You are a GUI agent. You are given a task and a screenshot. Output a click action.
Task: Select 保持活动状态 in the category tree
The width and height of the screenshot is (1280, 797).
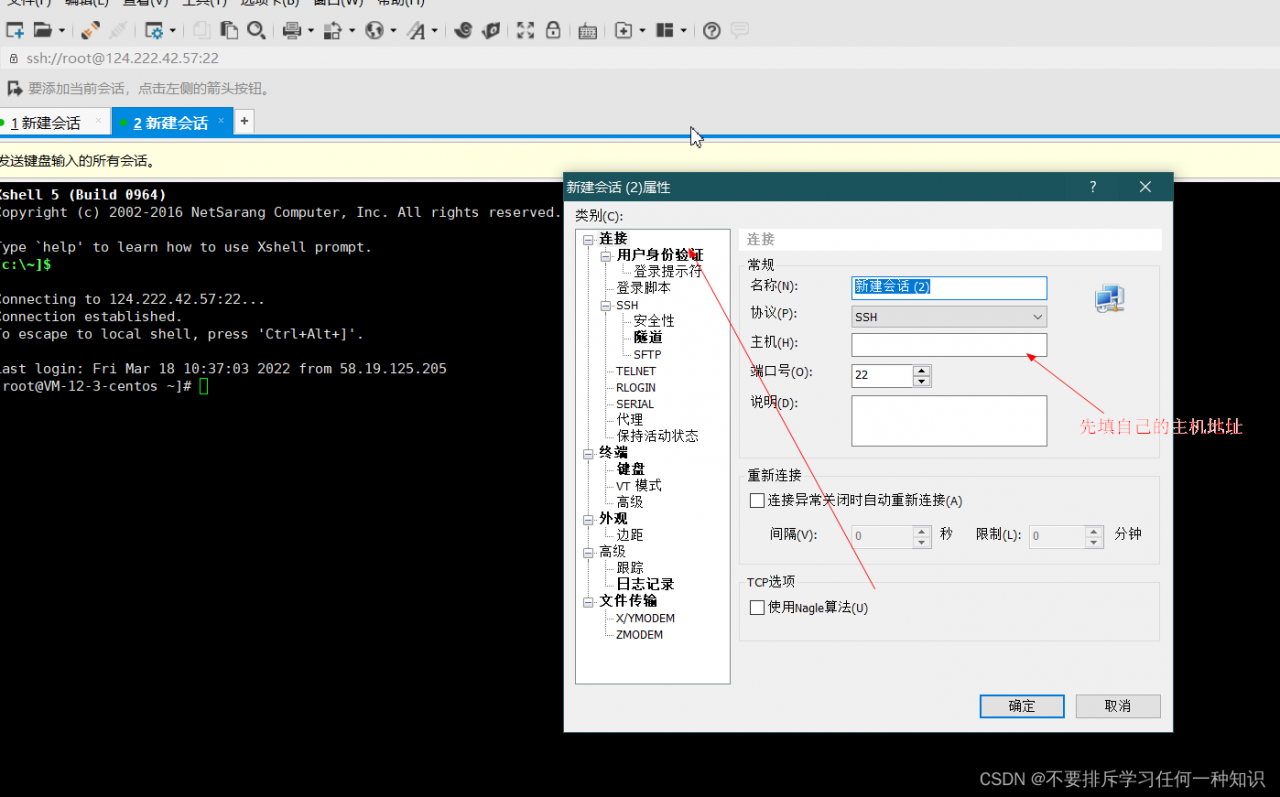pos(657,436)
